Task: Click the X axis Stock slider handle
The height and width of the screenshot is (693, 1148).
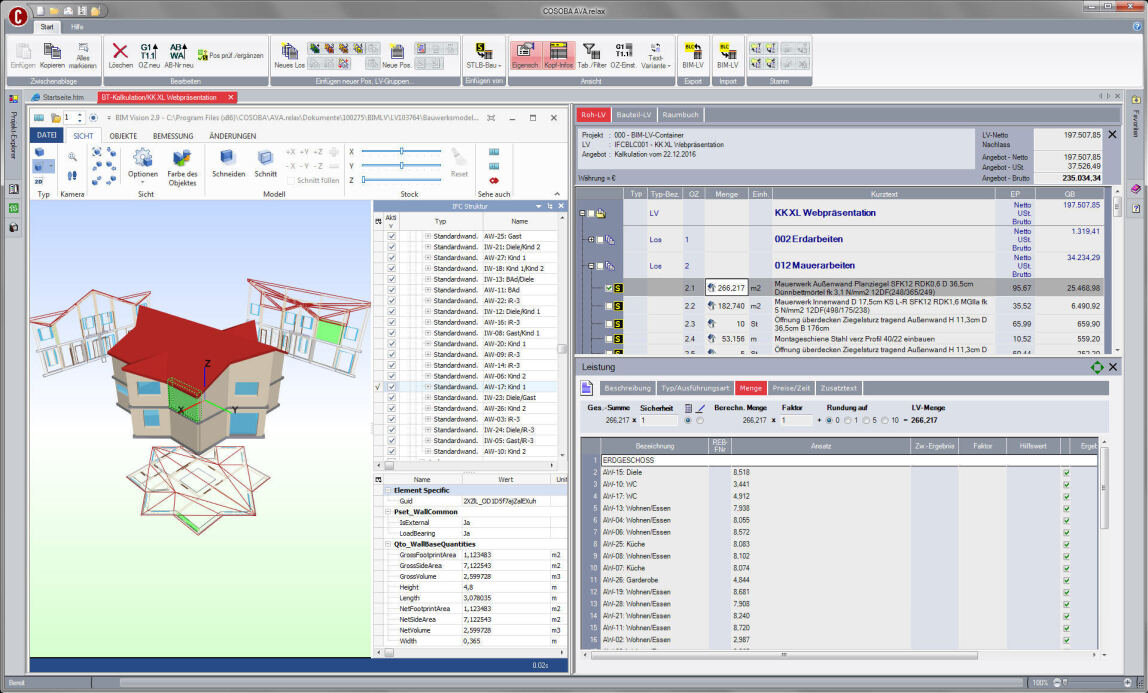Action: tap(401, 151)
